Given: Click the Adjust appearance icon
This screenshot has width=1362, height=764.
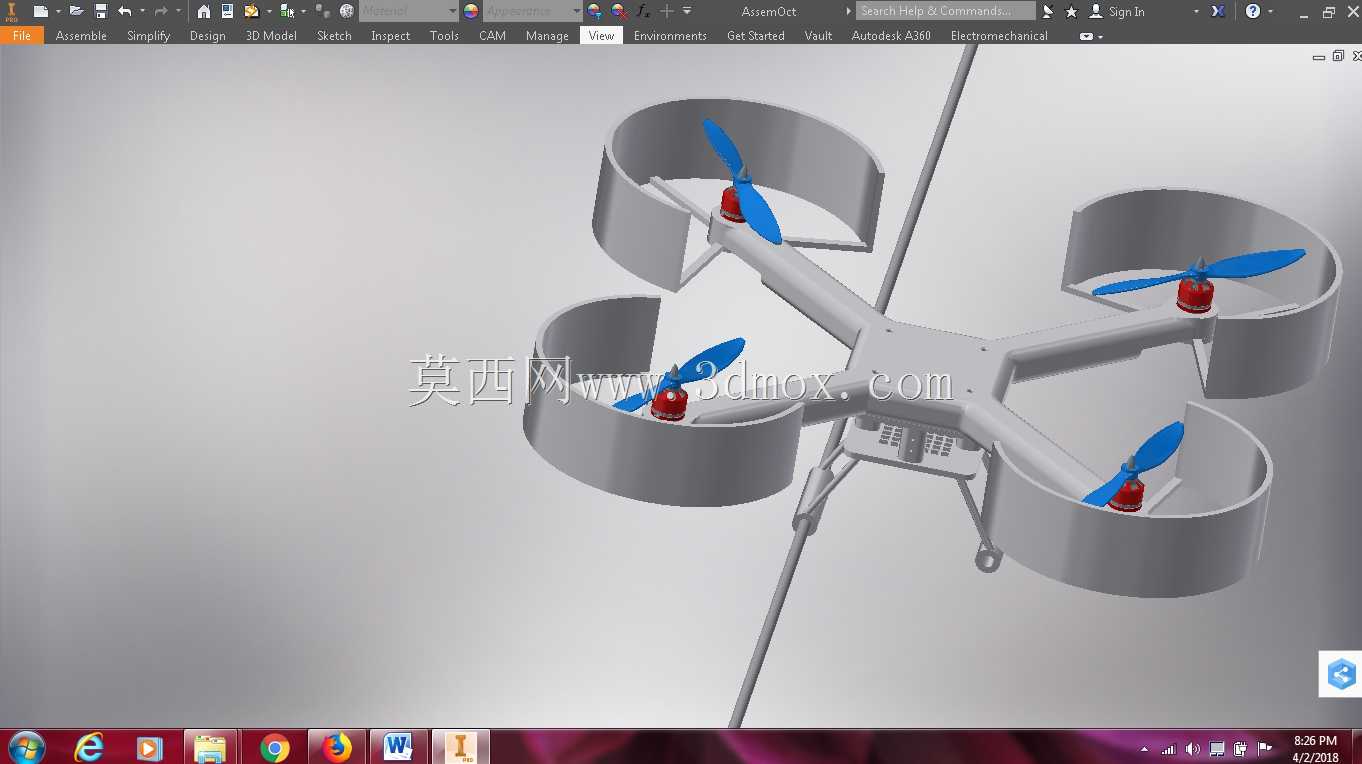Looking at the screenshot, I should point(595,11).
